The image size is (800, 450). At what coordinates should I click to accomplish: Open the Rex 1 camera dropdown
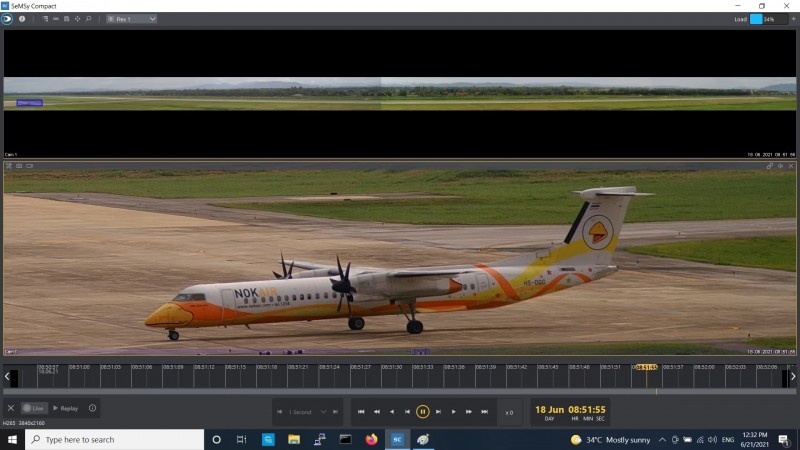pyautogui.click(x=131, y=19)
